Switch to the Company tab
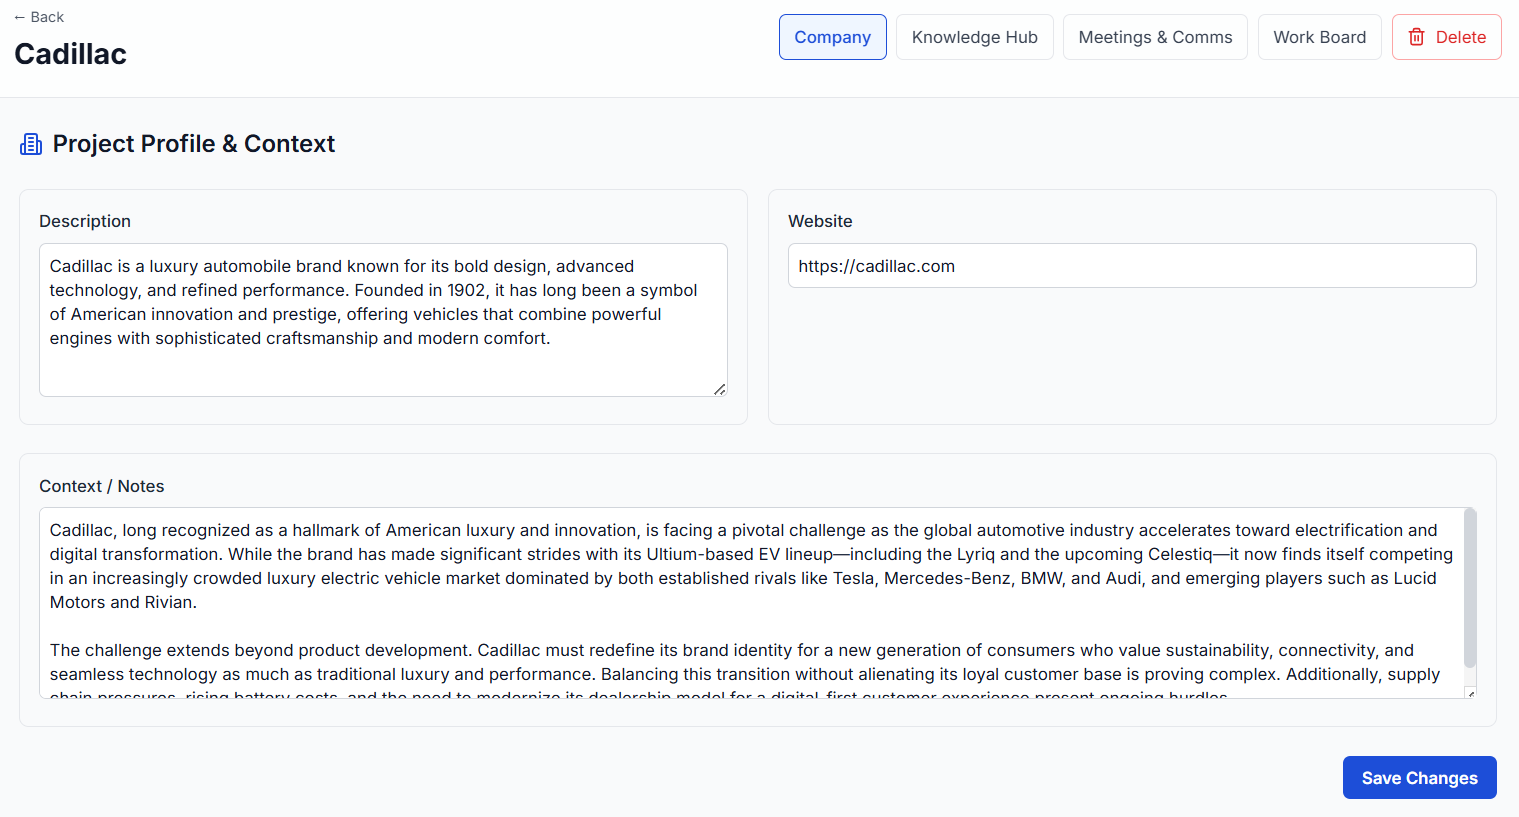 [832, 37]
